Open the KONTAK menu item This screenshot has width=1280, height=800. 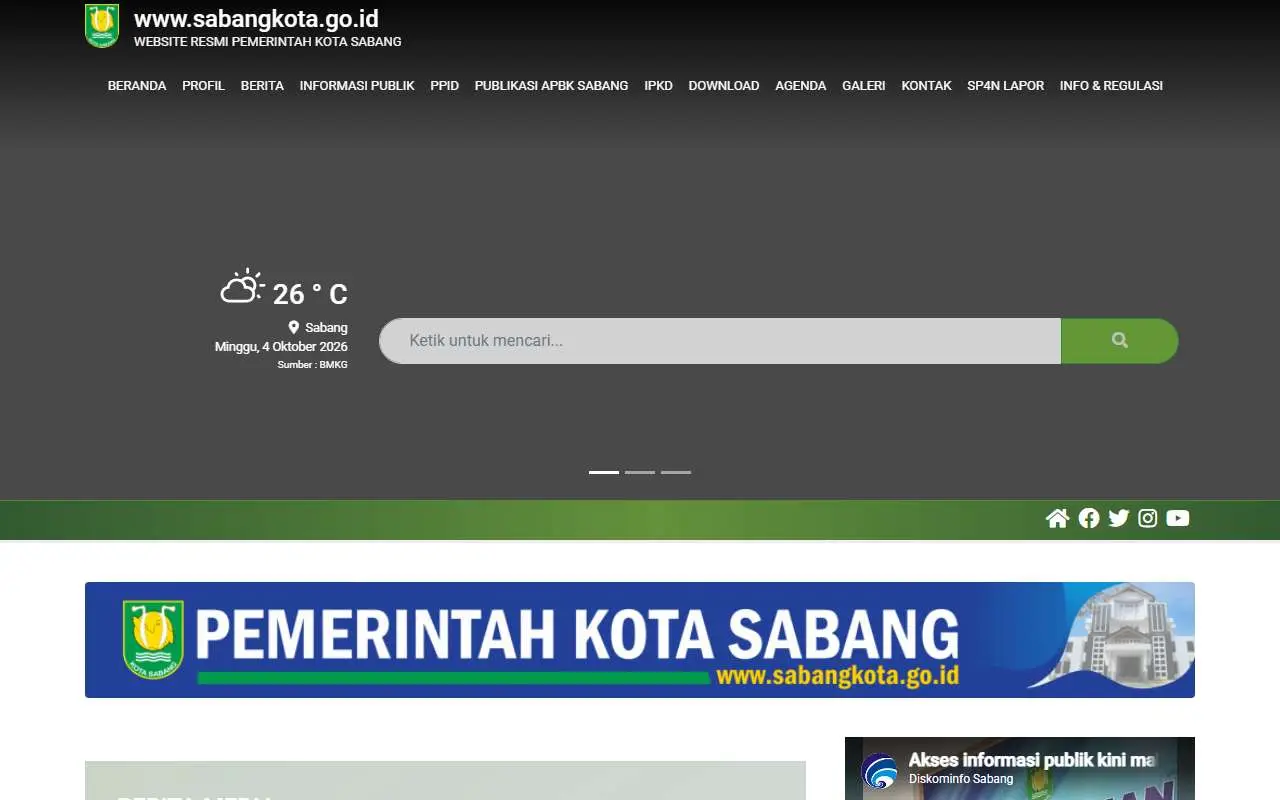927,86
